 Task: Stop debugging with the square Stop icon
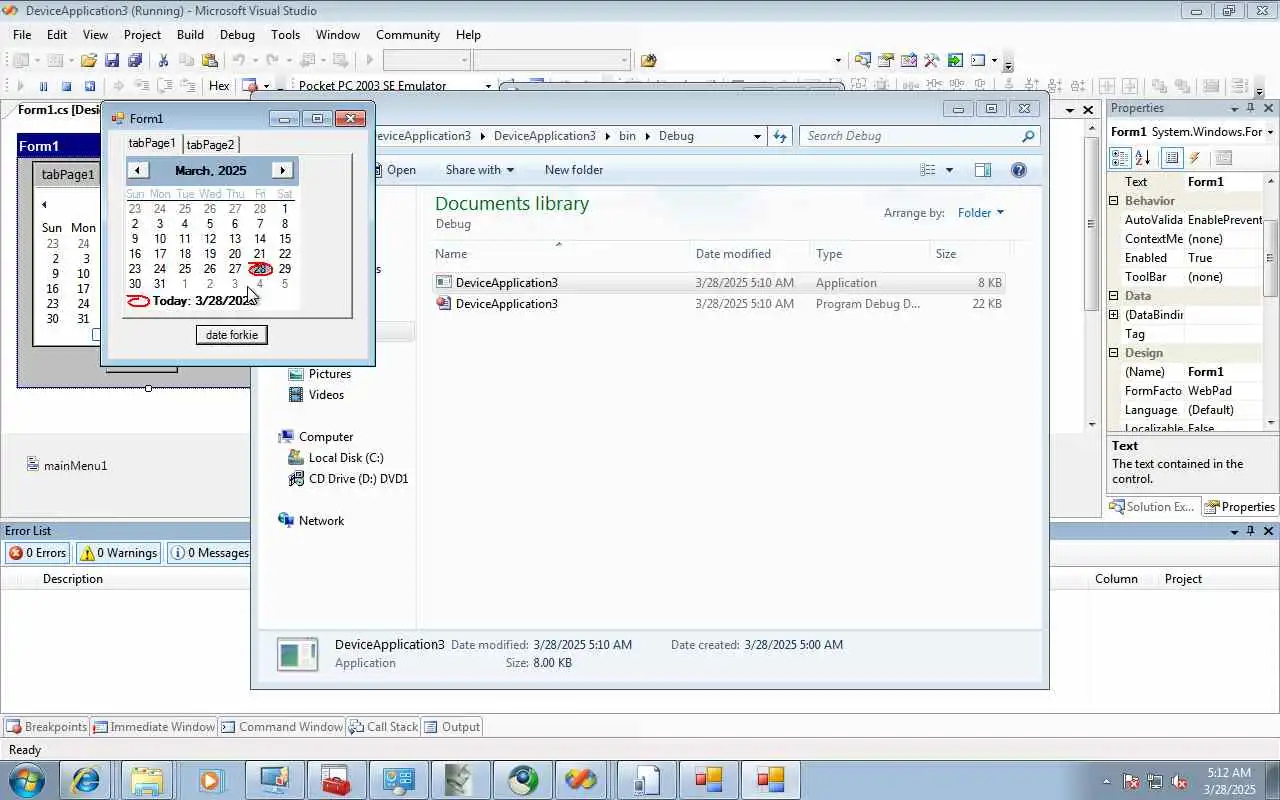tap(66, 86)
